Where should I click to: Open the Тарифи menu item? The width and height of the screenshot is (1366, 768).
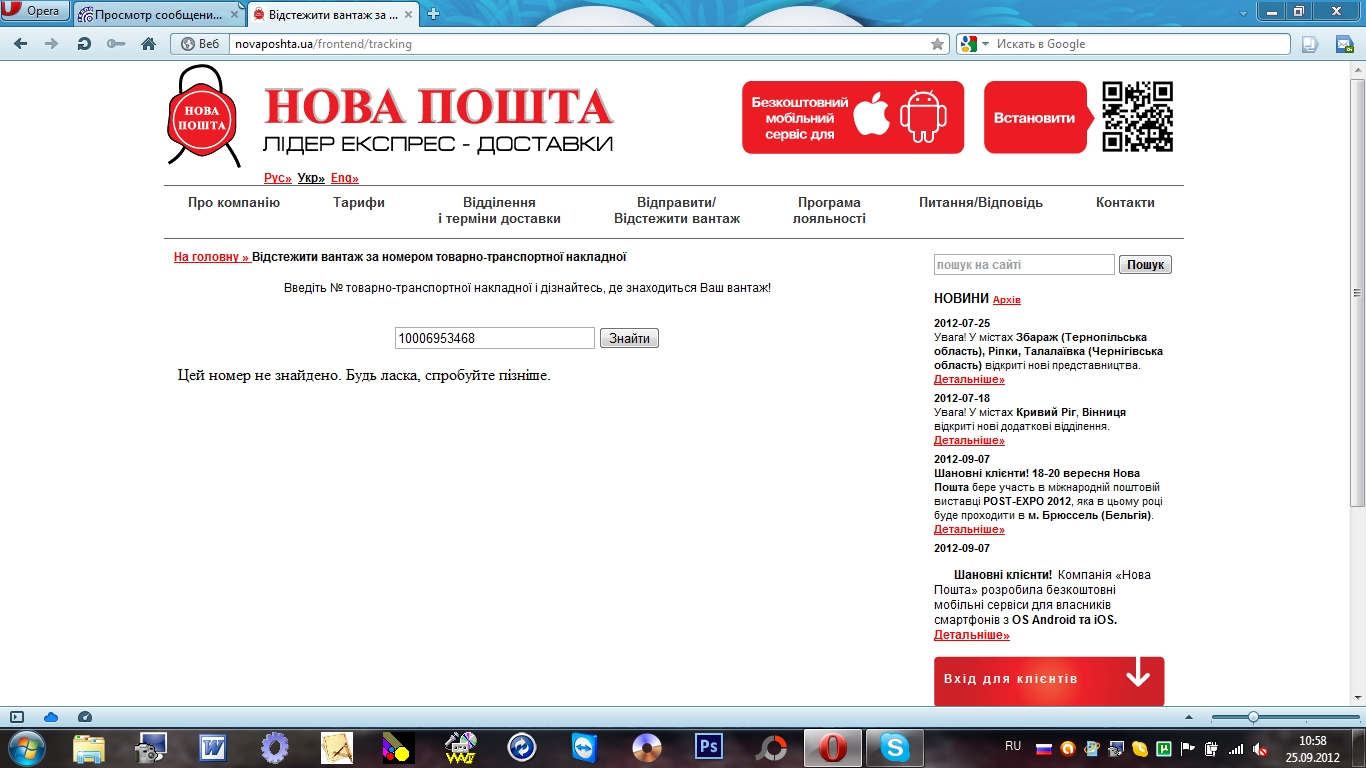pyautogui.click(x=359, y=202)
